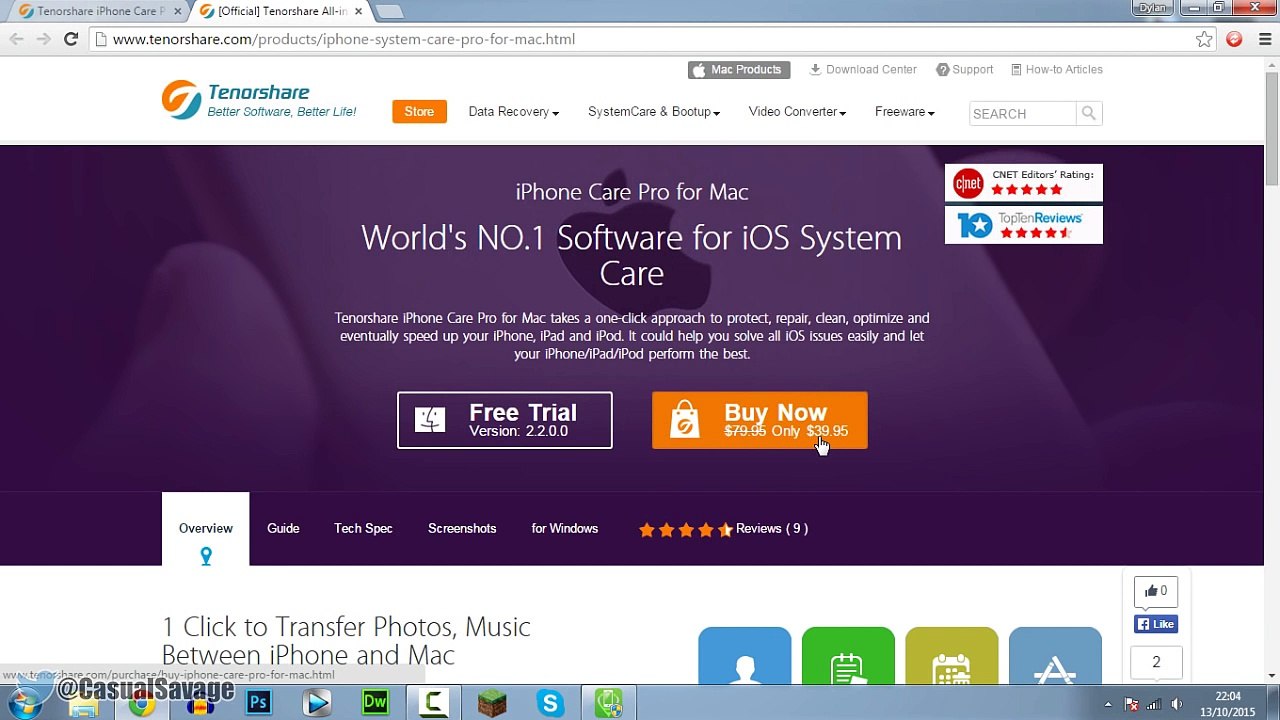This screenshot has width=1280, height=720.
Task: Click the App Store feature icon
Action: [x=1055, y=656]
